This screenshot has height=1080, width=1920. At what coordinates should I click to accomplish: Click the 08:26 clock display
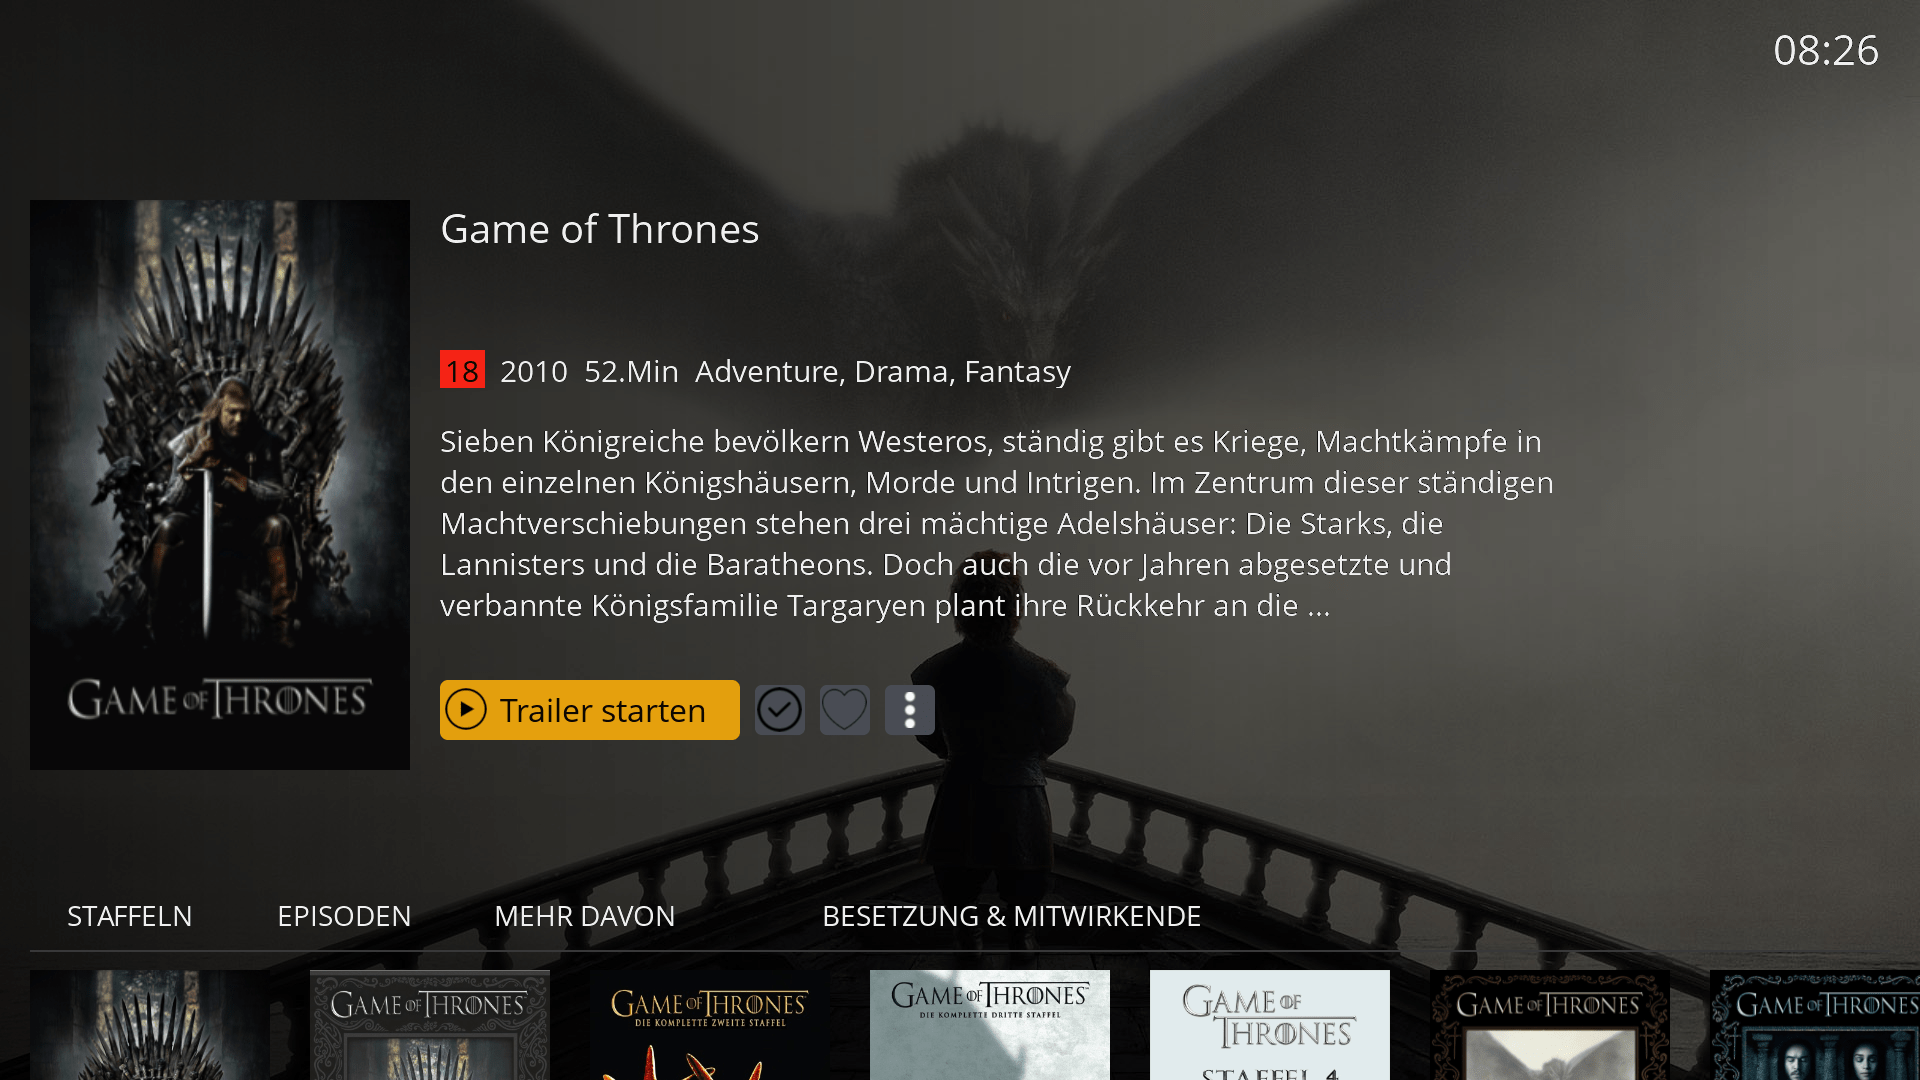[x=1826, y=50]
